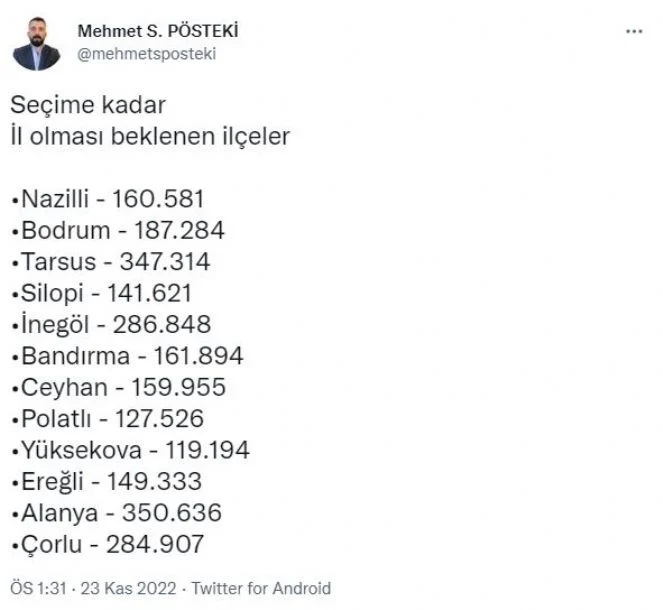The height and width of the screenshot is (610, 663).
Task: Click the line İl olması beklenen ilçeler
Action: tap(150, 137)
